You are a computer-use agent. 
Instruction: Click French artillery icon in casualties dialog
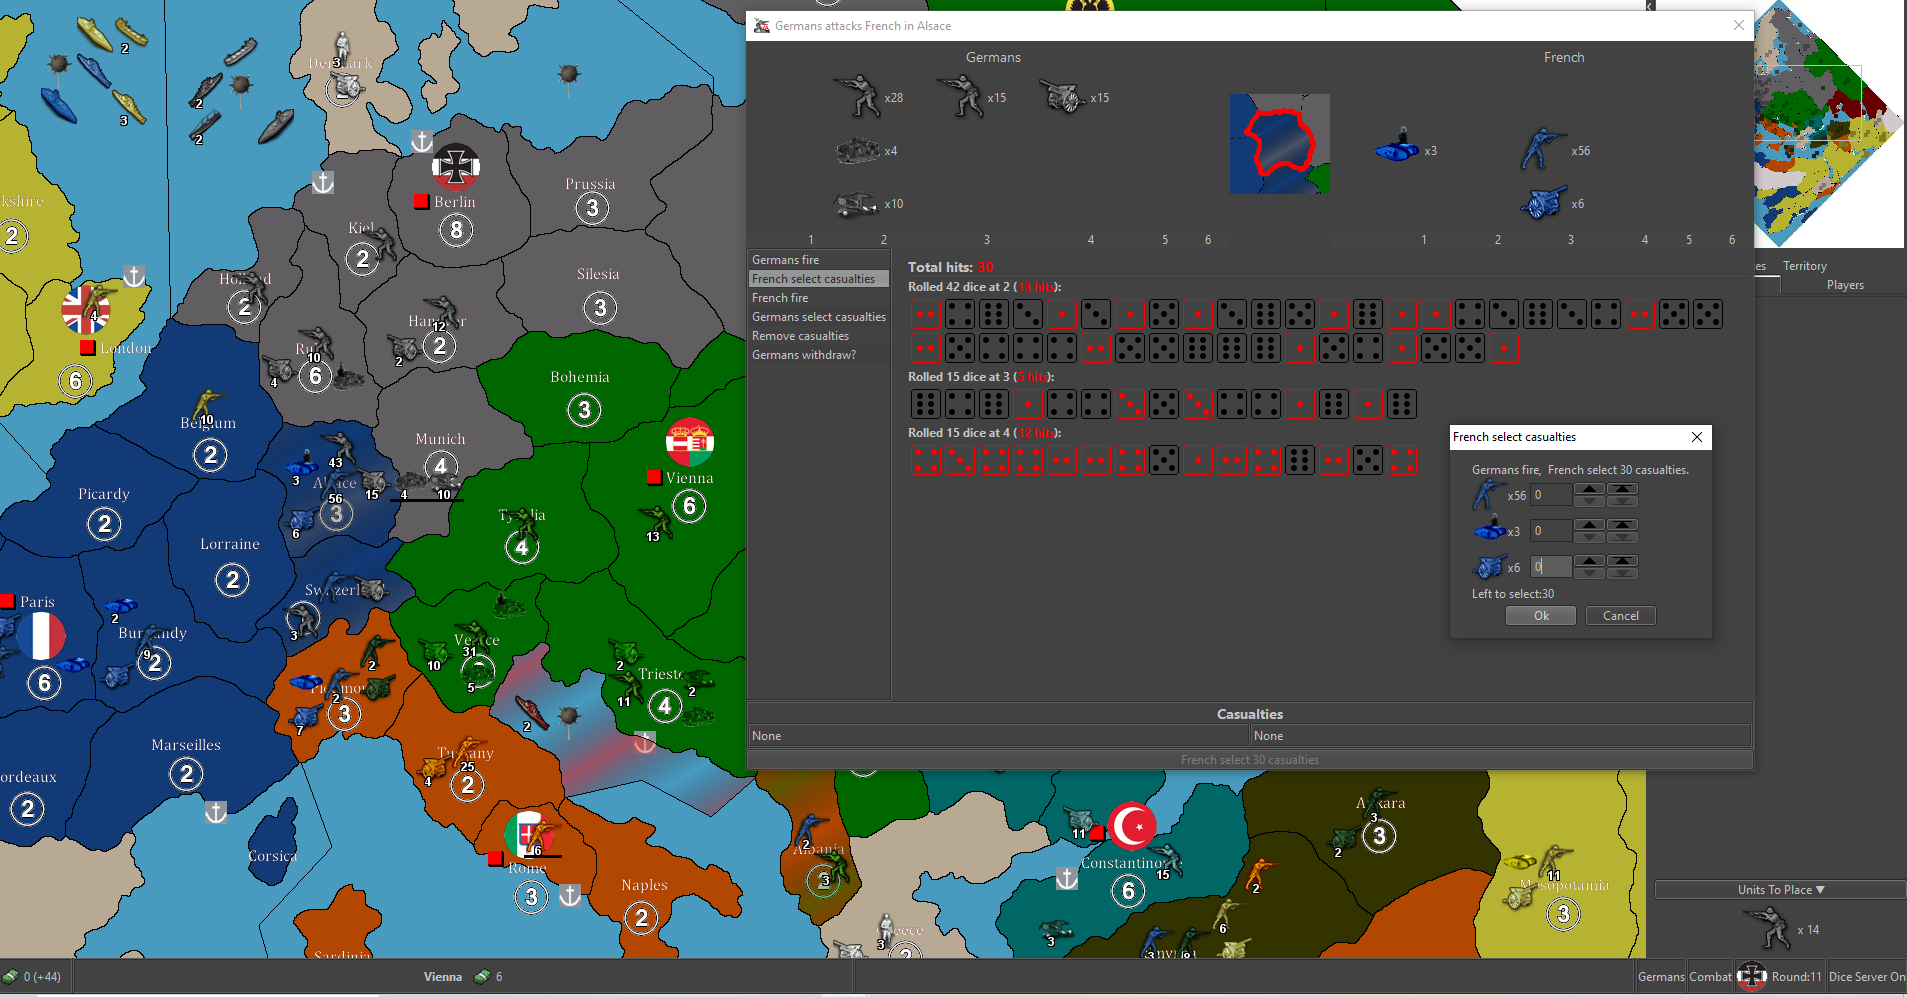click(x=1488, y=567)
